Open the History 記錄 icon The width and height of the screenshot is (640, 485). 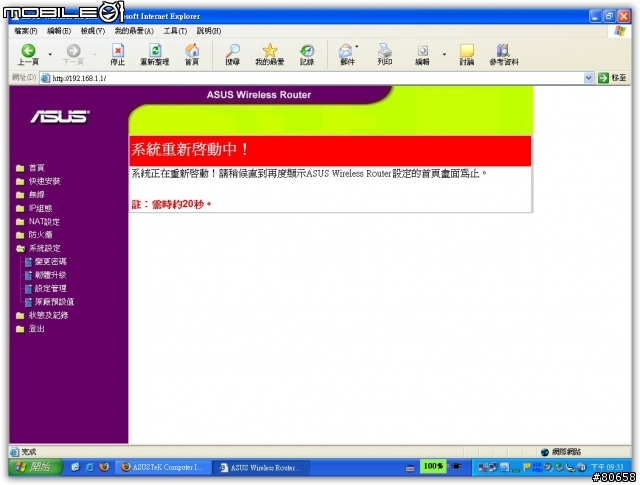click(x=307, y=55)
